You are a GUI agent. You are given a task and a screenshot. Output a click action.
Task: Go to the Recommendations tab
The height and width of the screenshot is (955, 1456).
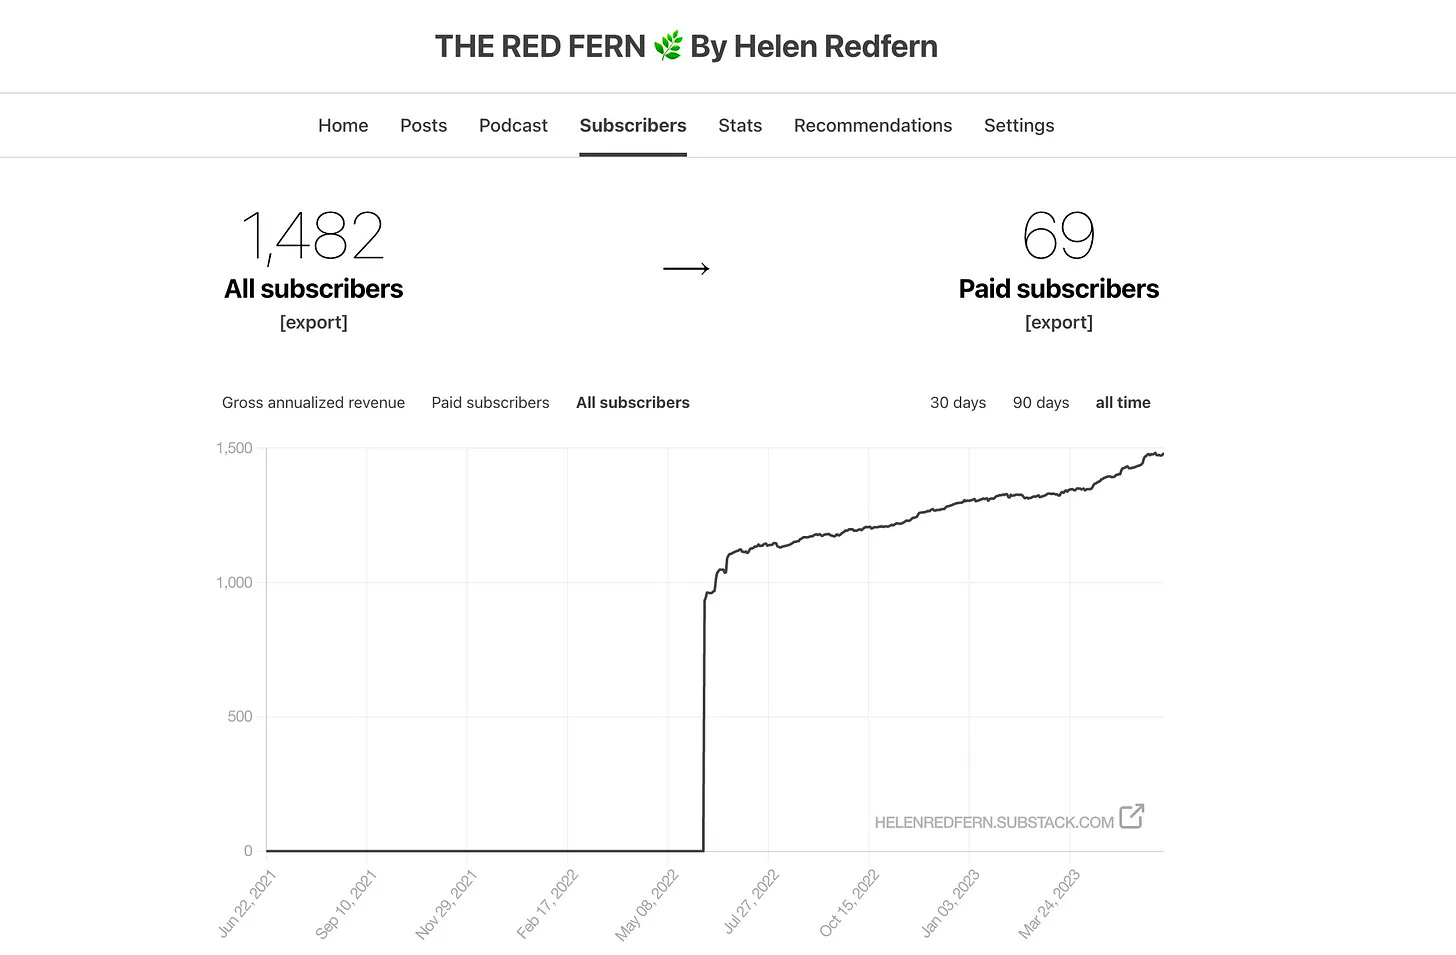coord(872,125)
